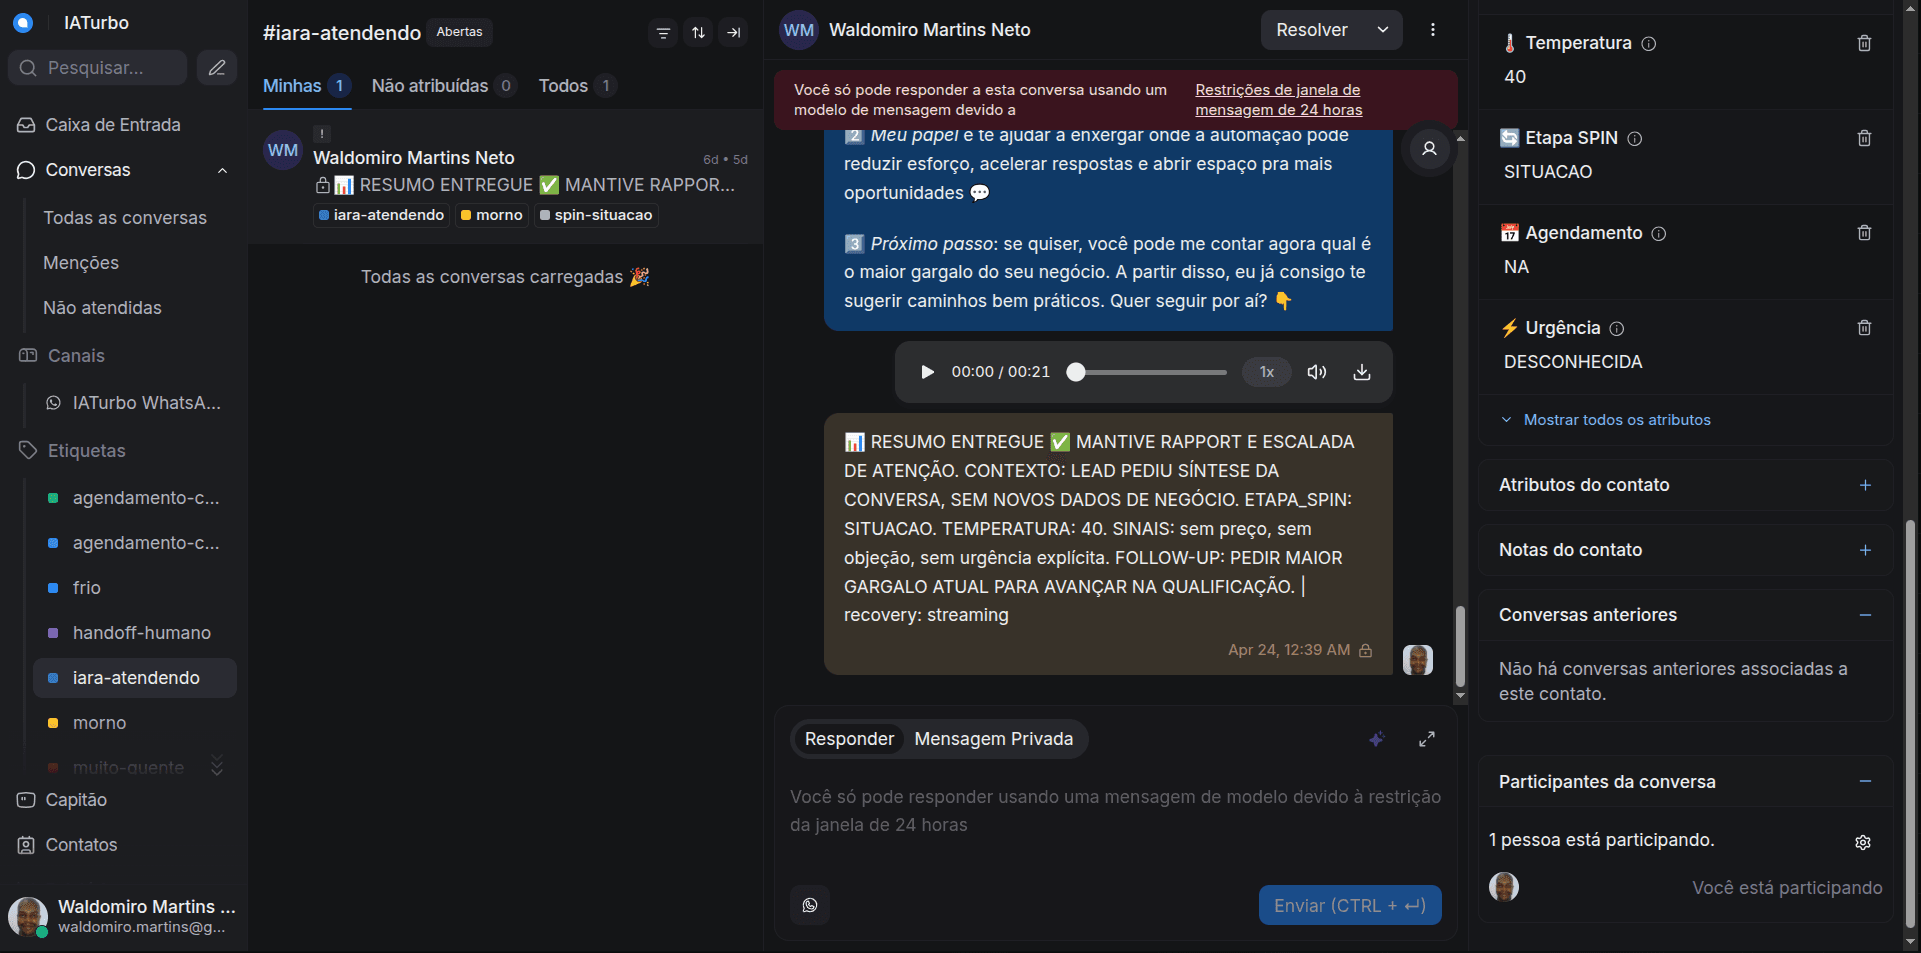1921x953 pixels.
Task: Open the conversation filter icon
Action: coord(662,32)
